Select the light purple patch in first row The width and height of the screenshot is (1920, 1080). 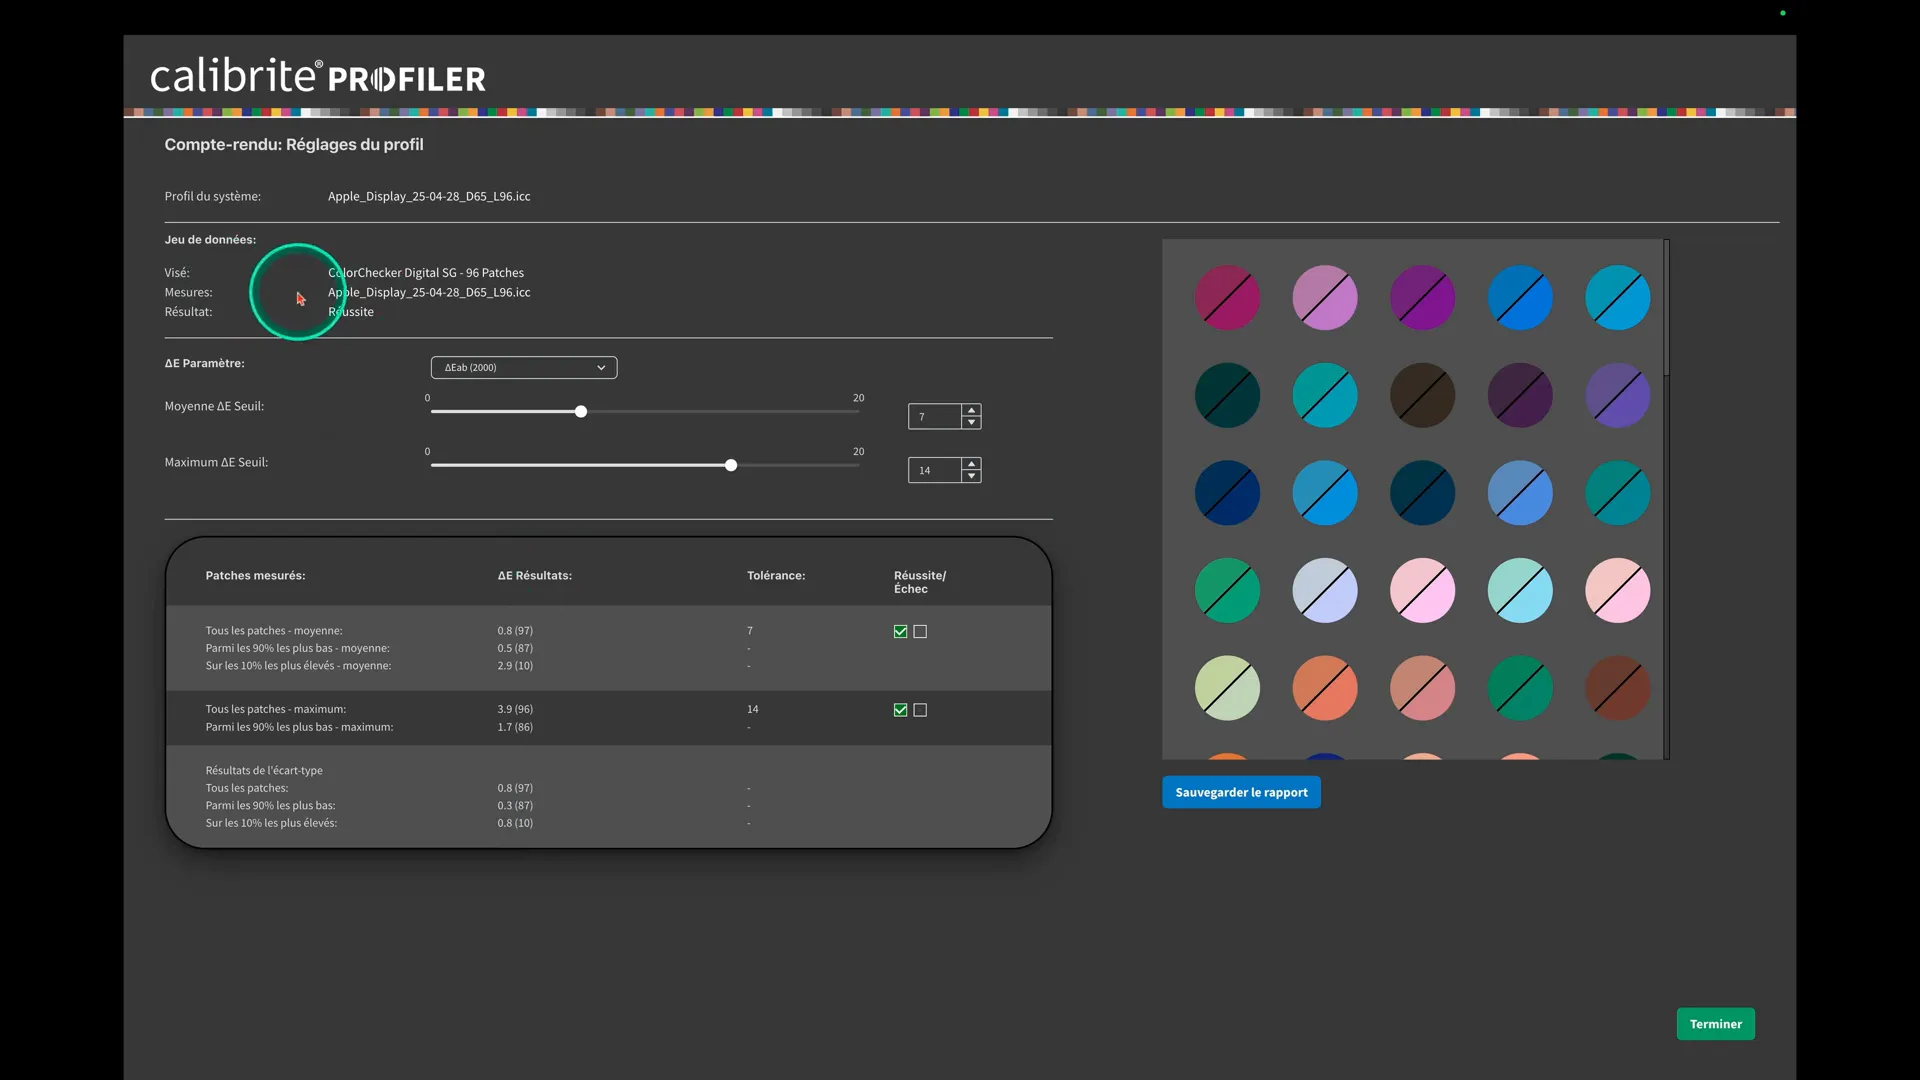[x=1325, y=298]
